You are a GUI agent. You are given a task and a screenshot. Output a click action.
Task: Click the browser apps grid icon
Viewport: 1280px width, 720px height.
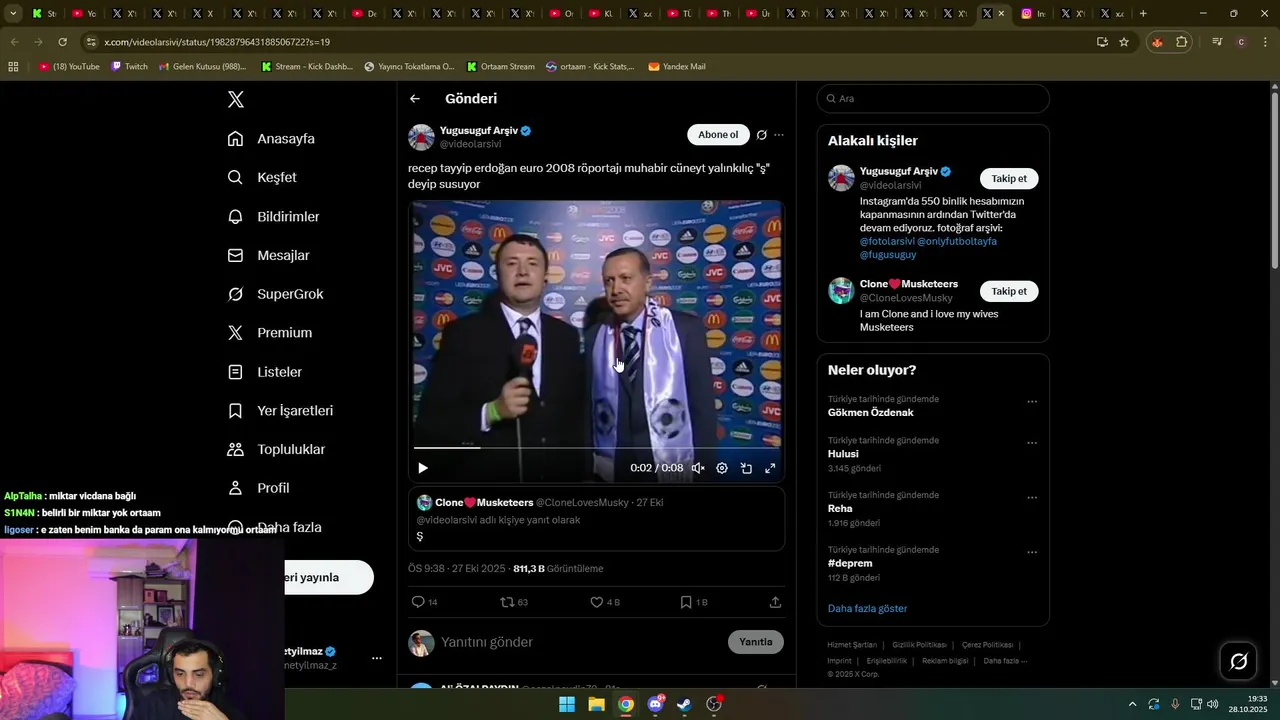point(13,67)
